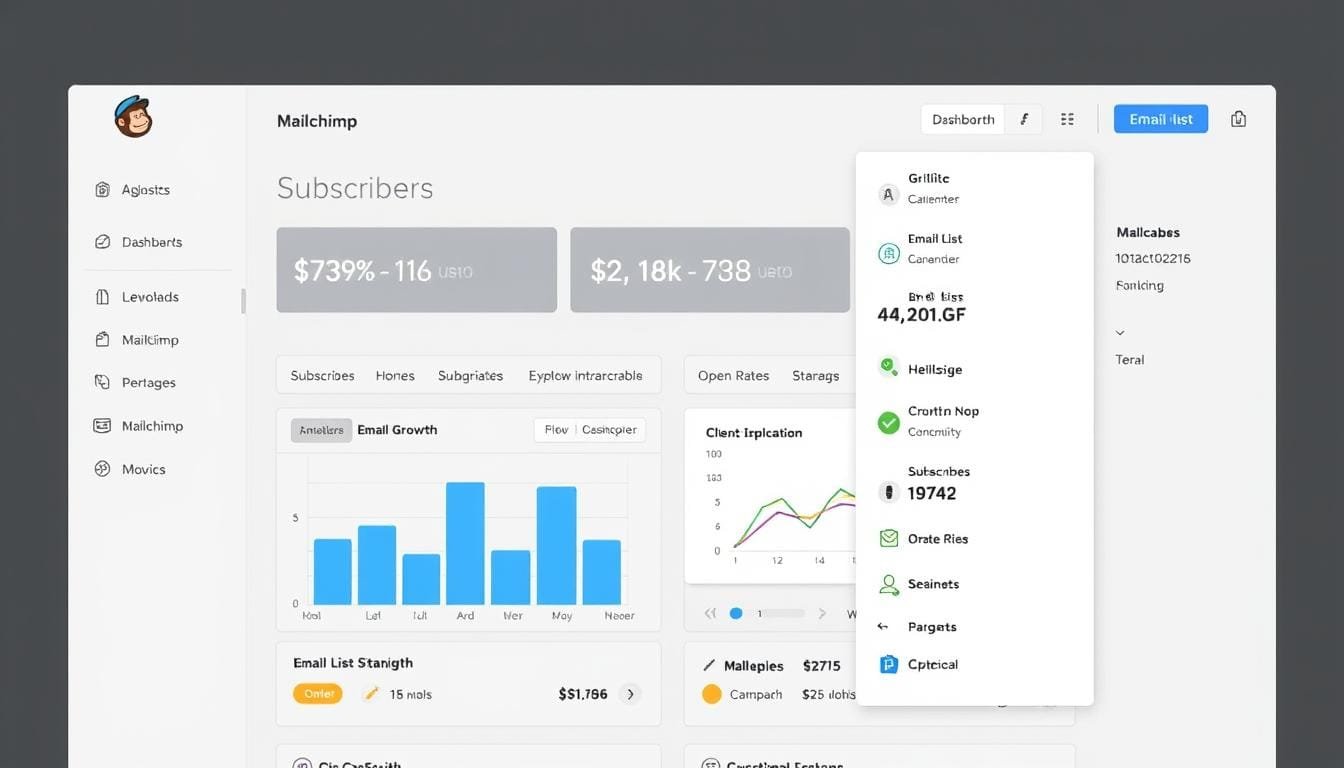Image resolution: width=1344 pixels, height=768 pixels.
Task: Expand the Email List Stanigth arrow
Action: [630, 694]
